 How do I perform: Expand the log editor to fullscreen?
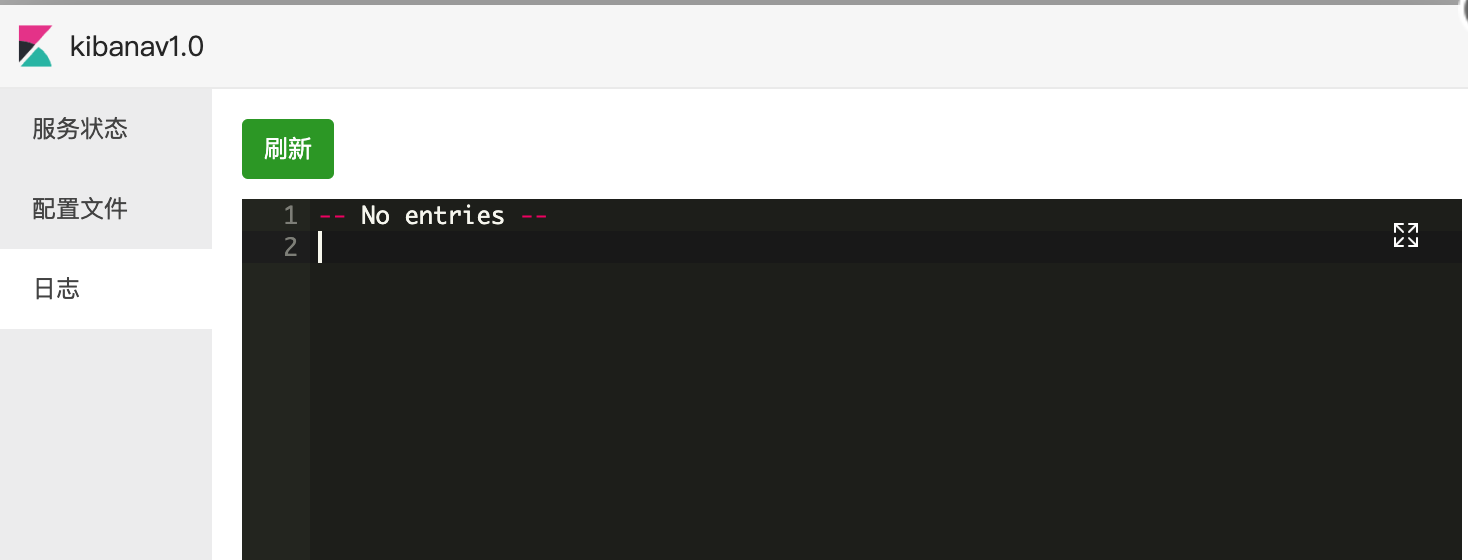point(1406,235)
